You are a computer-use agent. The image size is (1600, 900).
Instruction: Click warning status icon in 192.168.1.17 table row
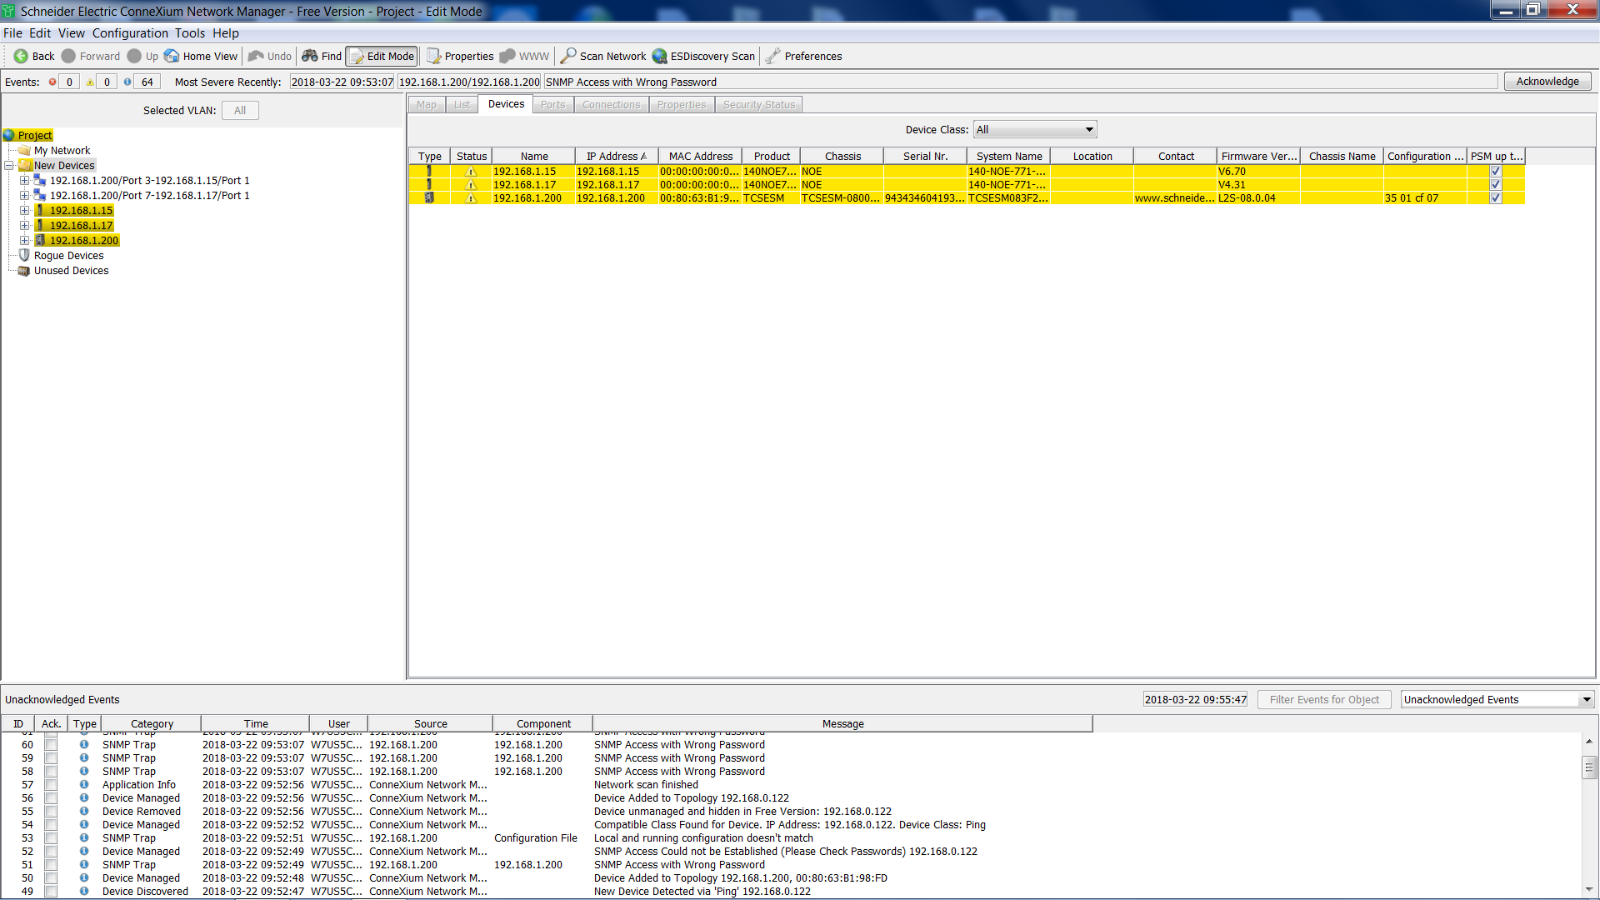(471, 185)
